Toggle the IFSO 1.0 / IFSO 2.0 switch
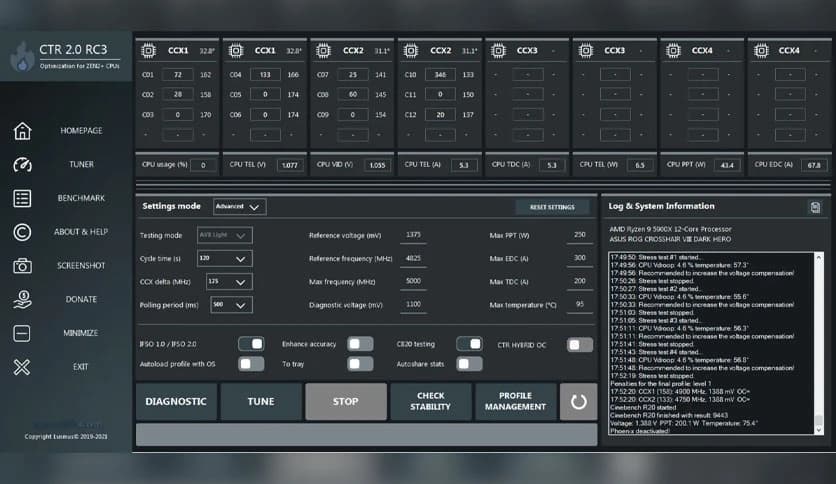This screenshot has width=836, height=484. tap(251, 344)
